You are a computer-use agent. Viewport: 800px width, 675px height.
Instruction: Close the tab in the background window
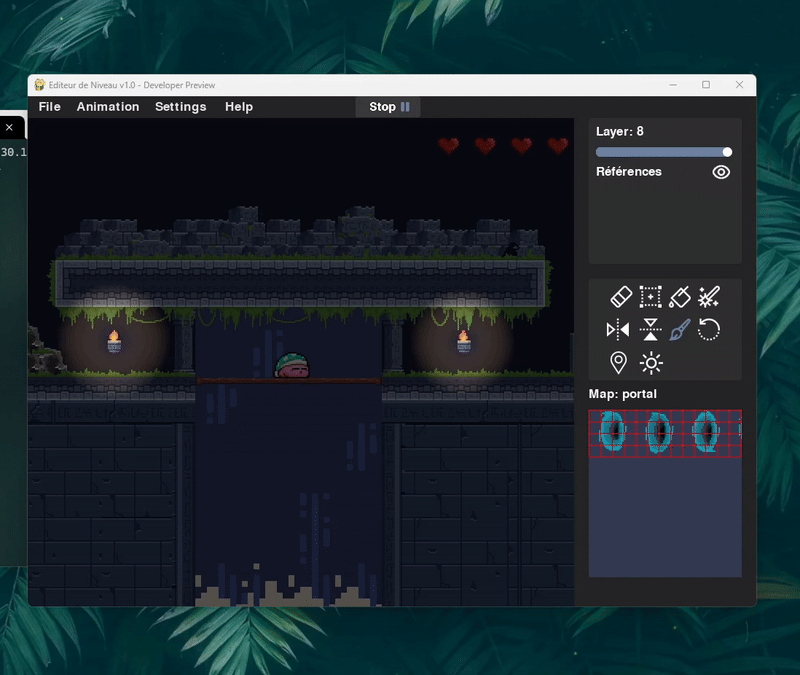(9, 127)
